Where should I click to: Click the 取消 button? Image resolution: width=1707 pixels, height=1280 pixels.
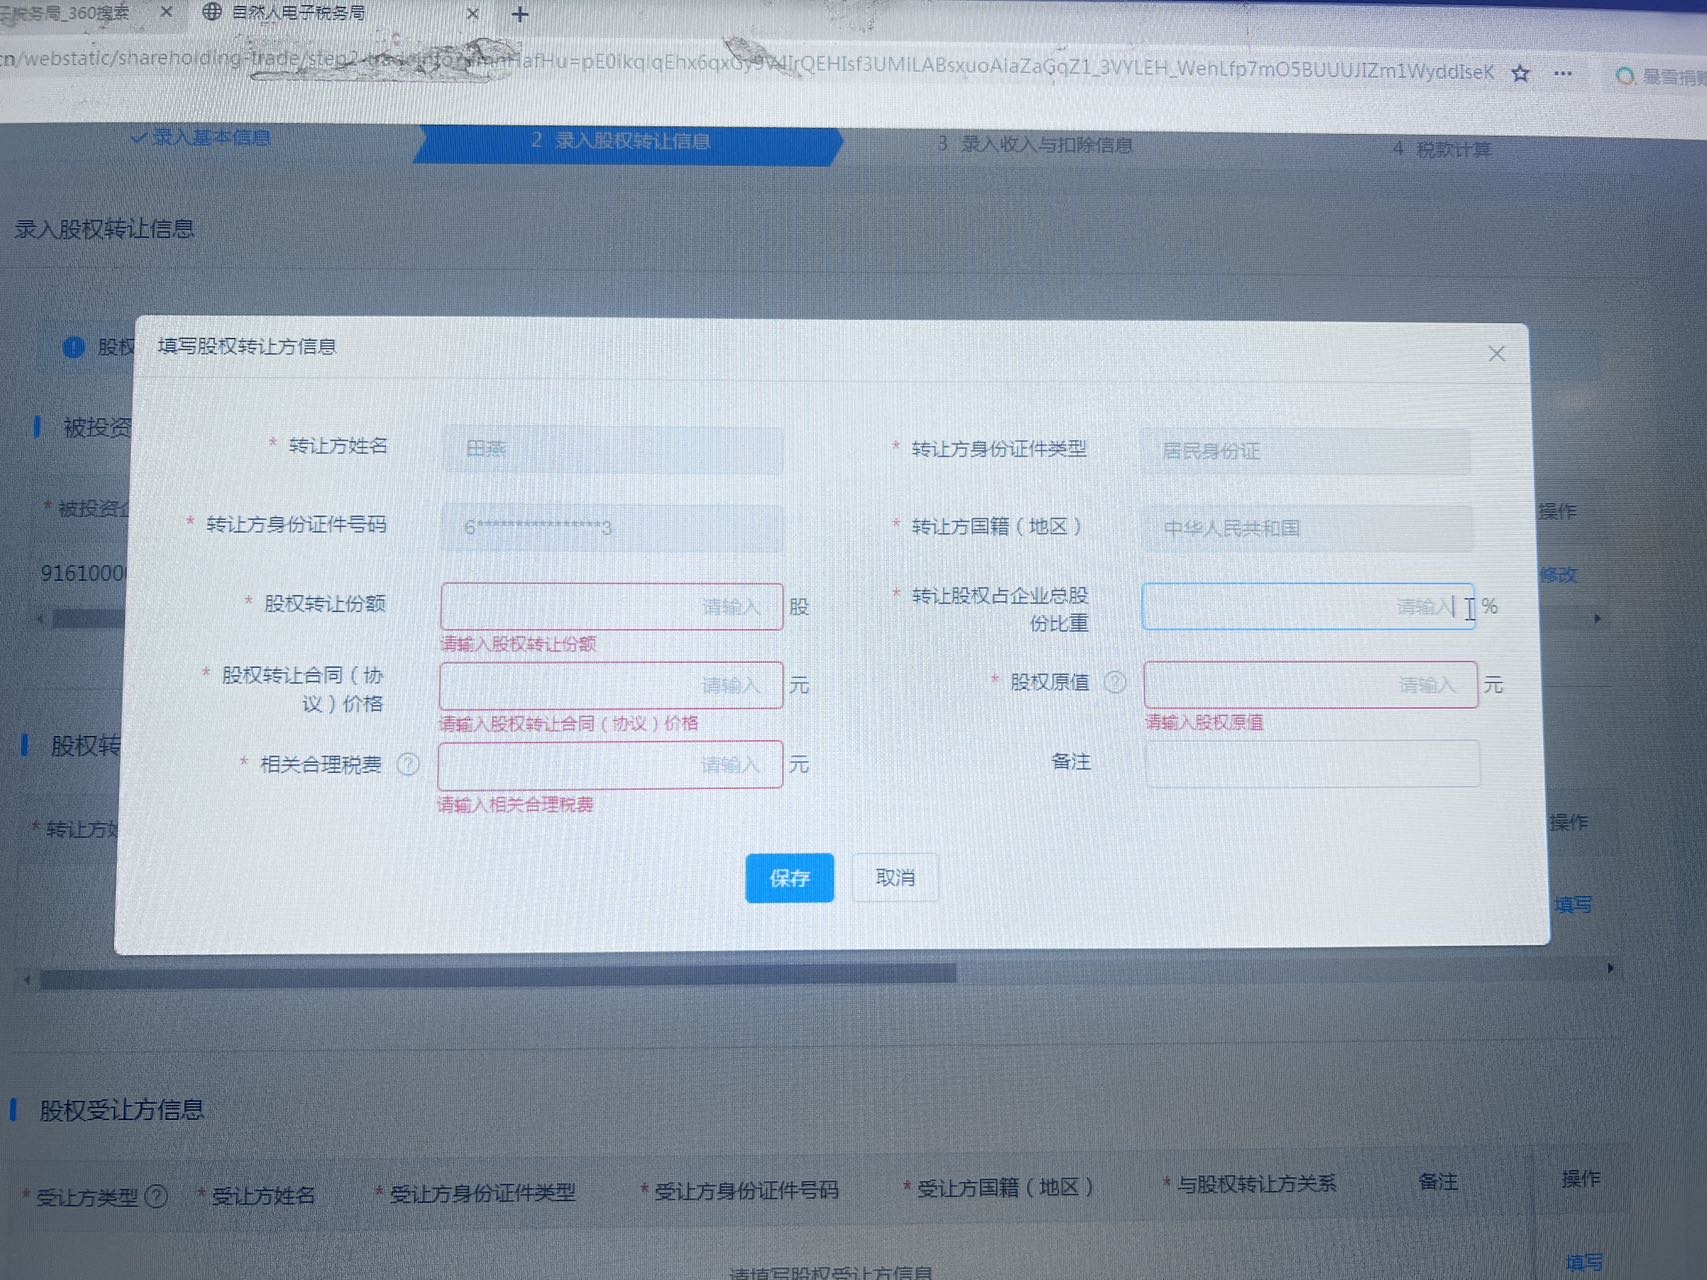[x=895, y=877]
